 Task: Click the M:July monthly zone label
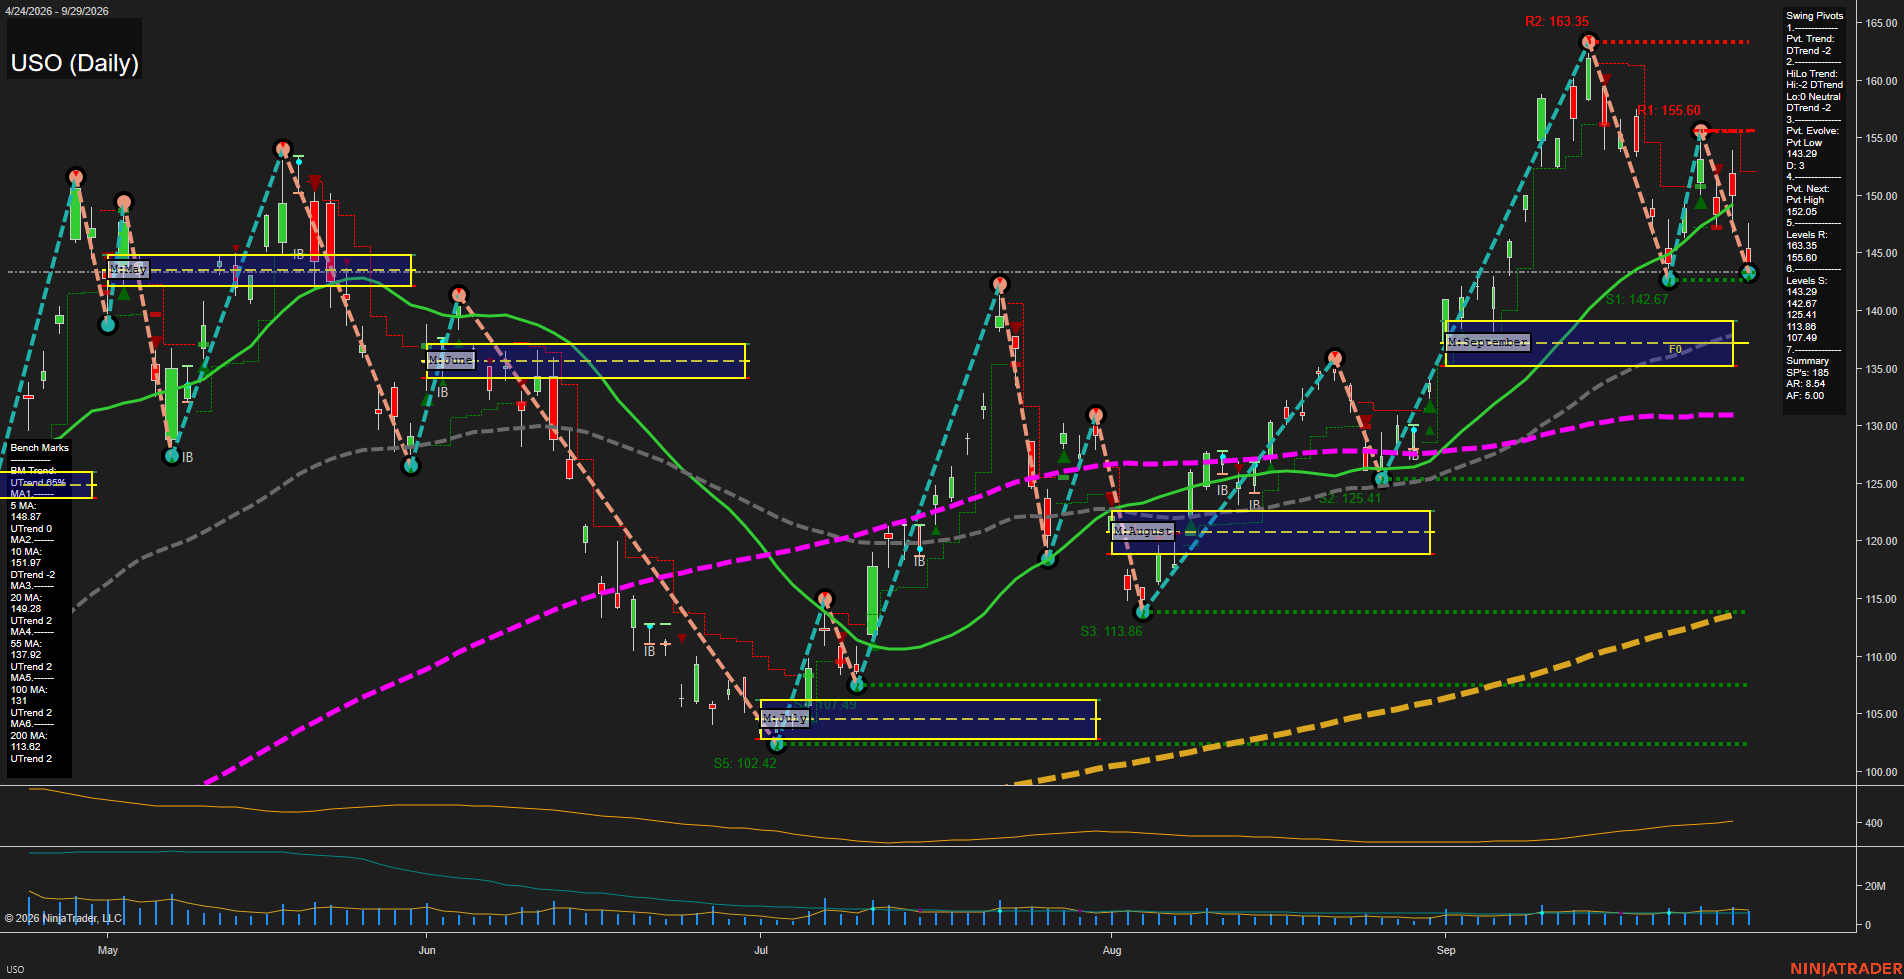pyautogui.click(x=785, y=719)
